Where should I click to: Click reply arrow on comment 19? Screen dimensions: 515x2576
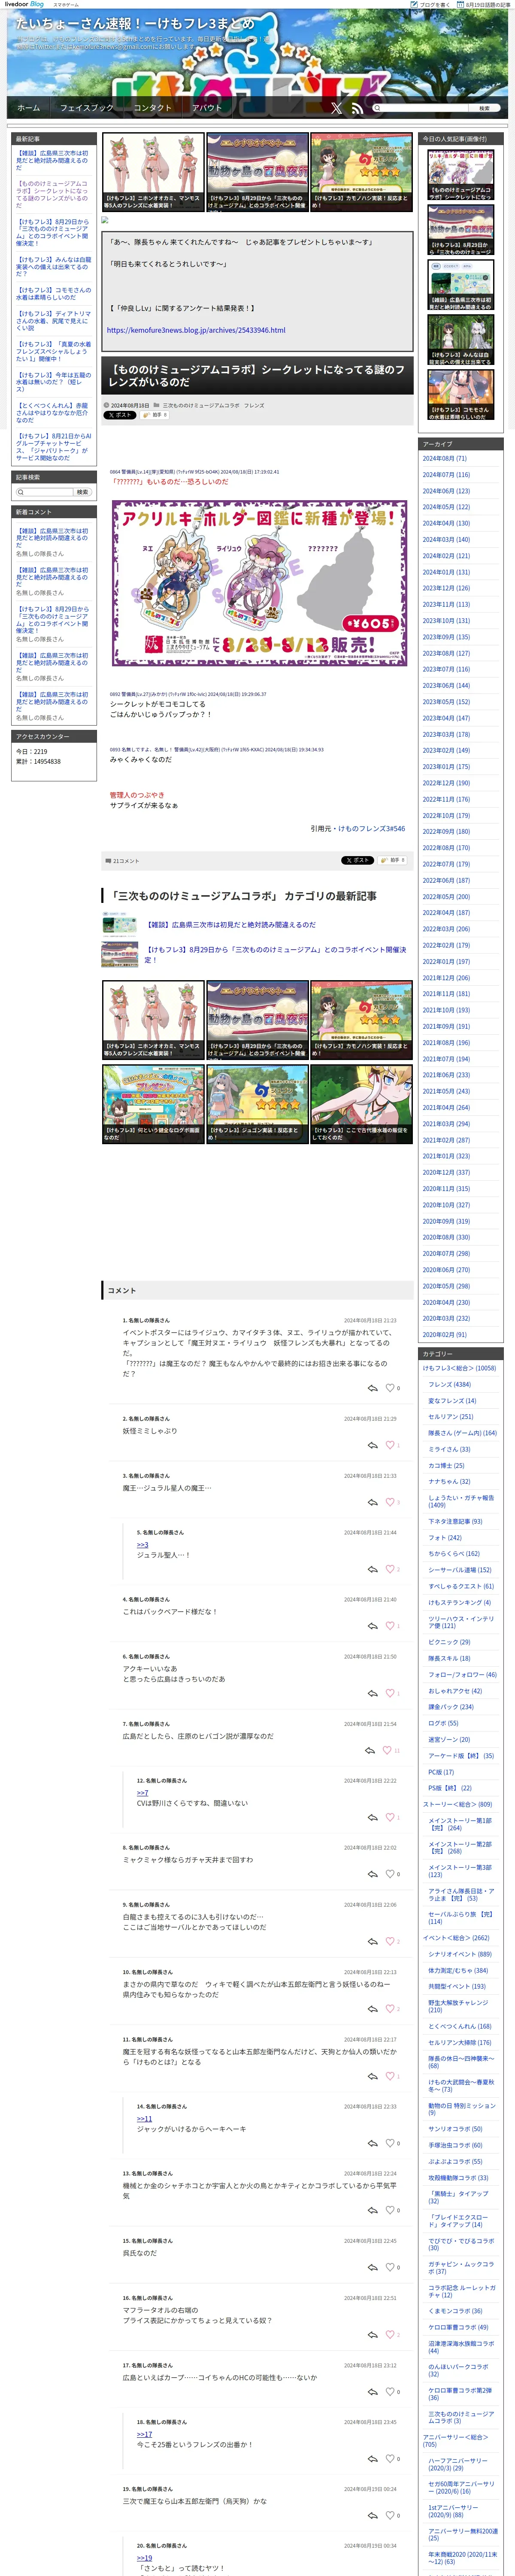(372, 2516)
